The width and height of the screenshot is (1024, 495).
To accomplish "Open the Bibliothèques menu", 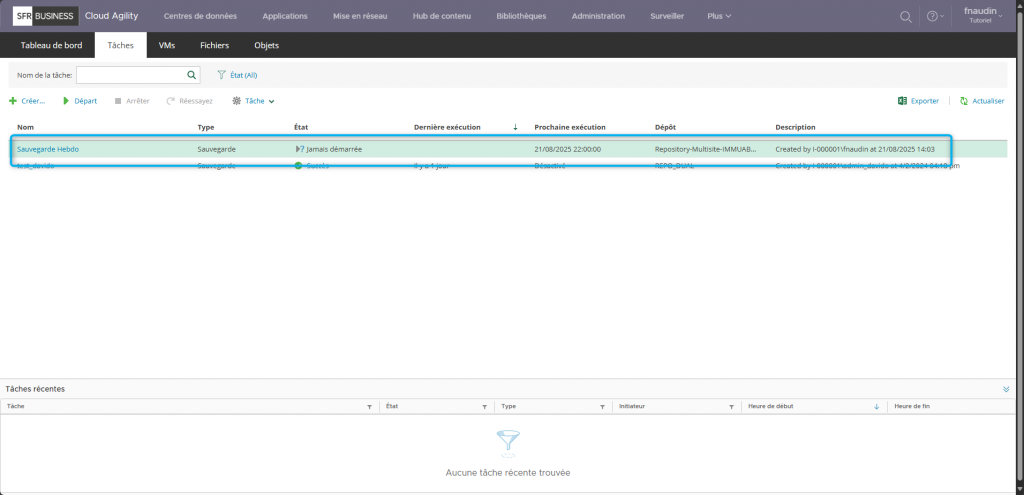I will click(x=521, y=16).
